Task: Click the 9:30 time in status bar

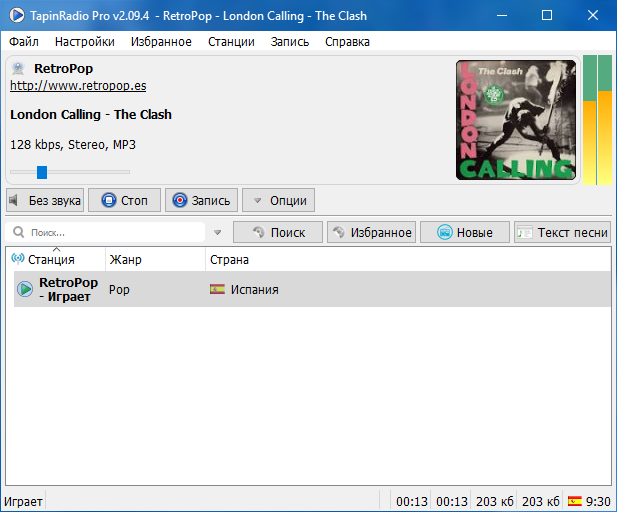Action: point(598,501)
